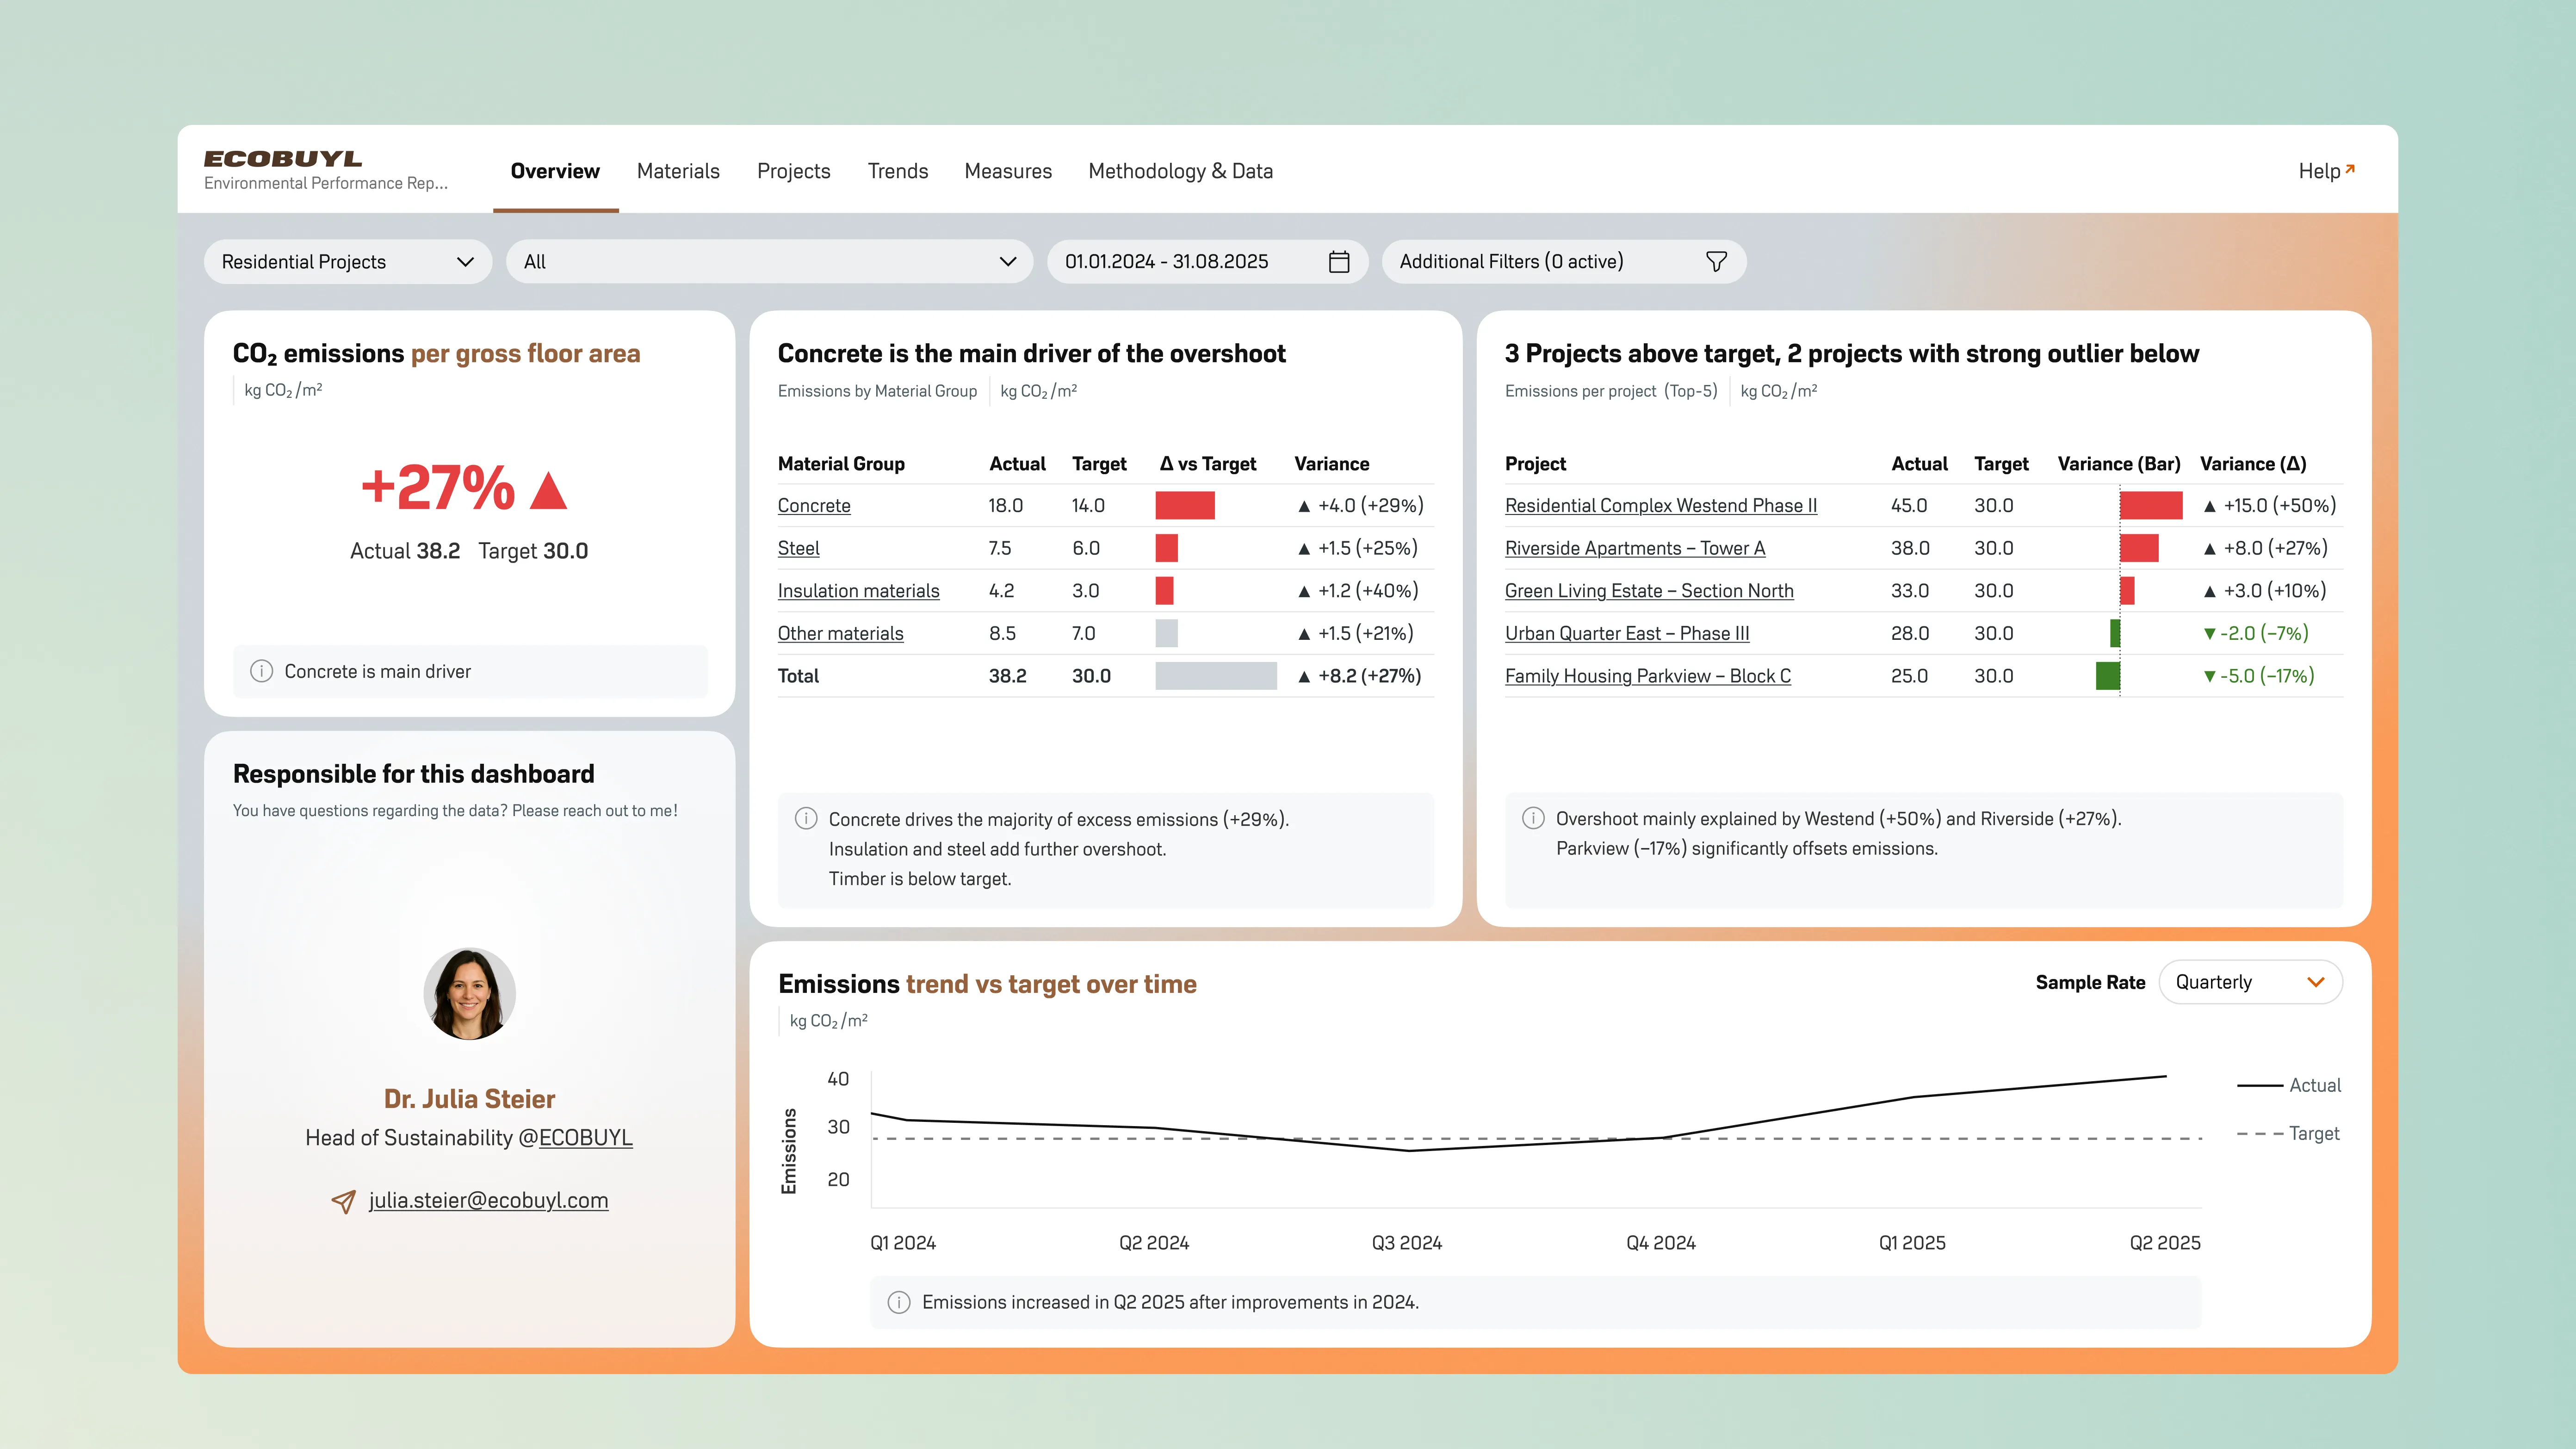This screenshot has height=1449, width=2576.
Task: Click julia.steier@ecobuyl.com email link
Action: coord(488,1200)
